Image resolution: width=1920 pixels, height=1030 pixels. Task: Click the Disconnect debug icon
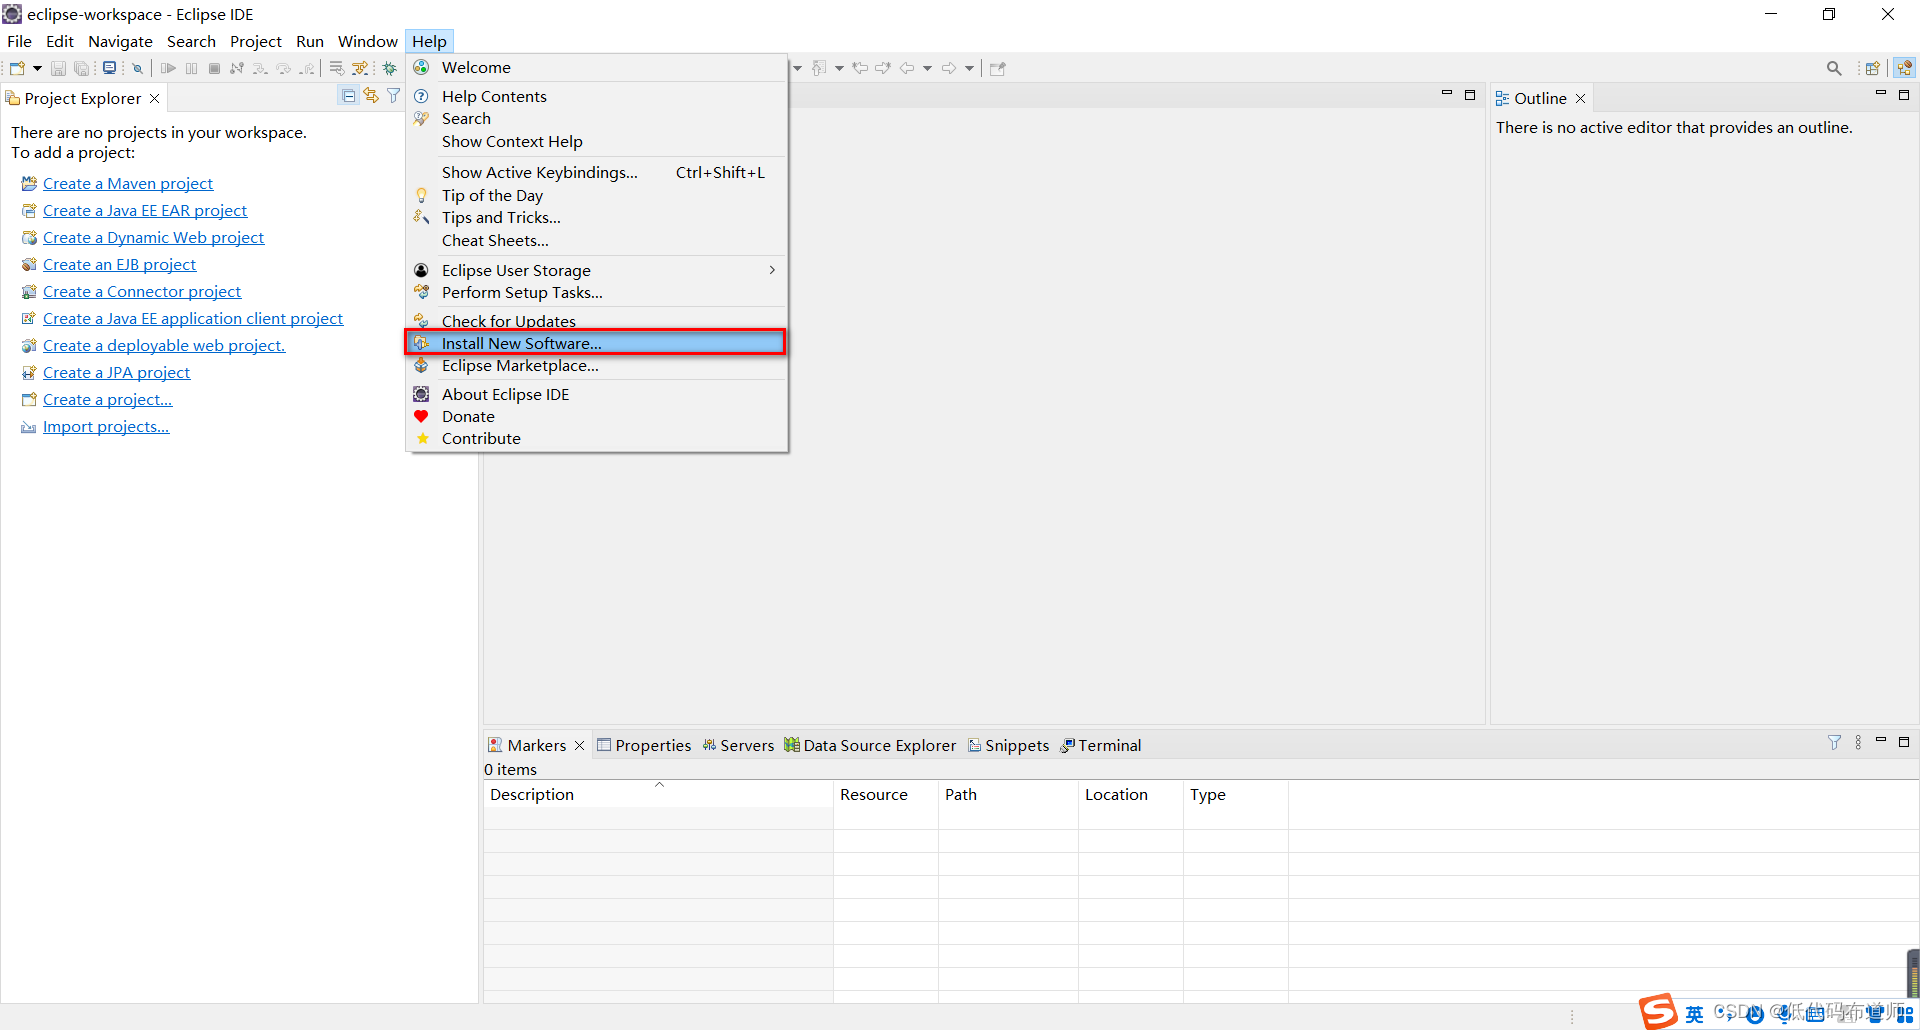click(237, 68)
